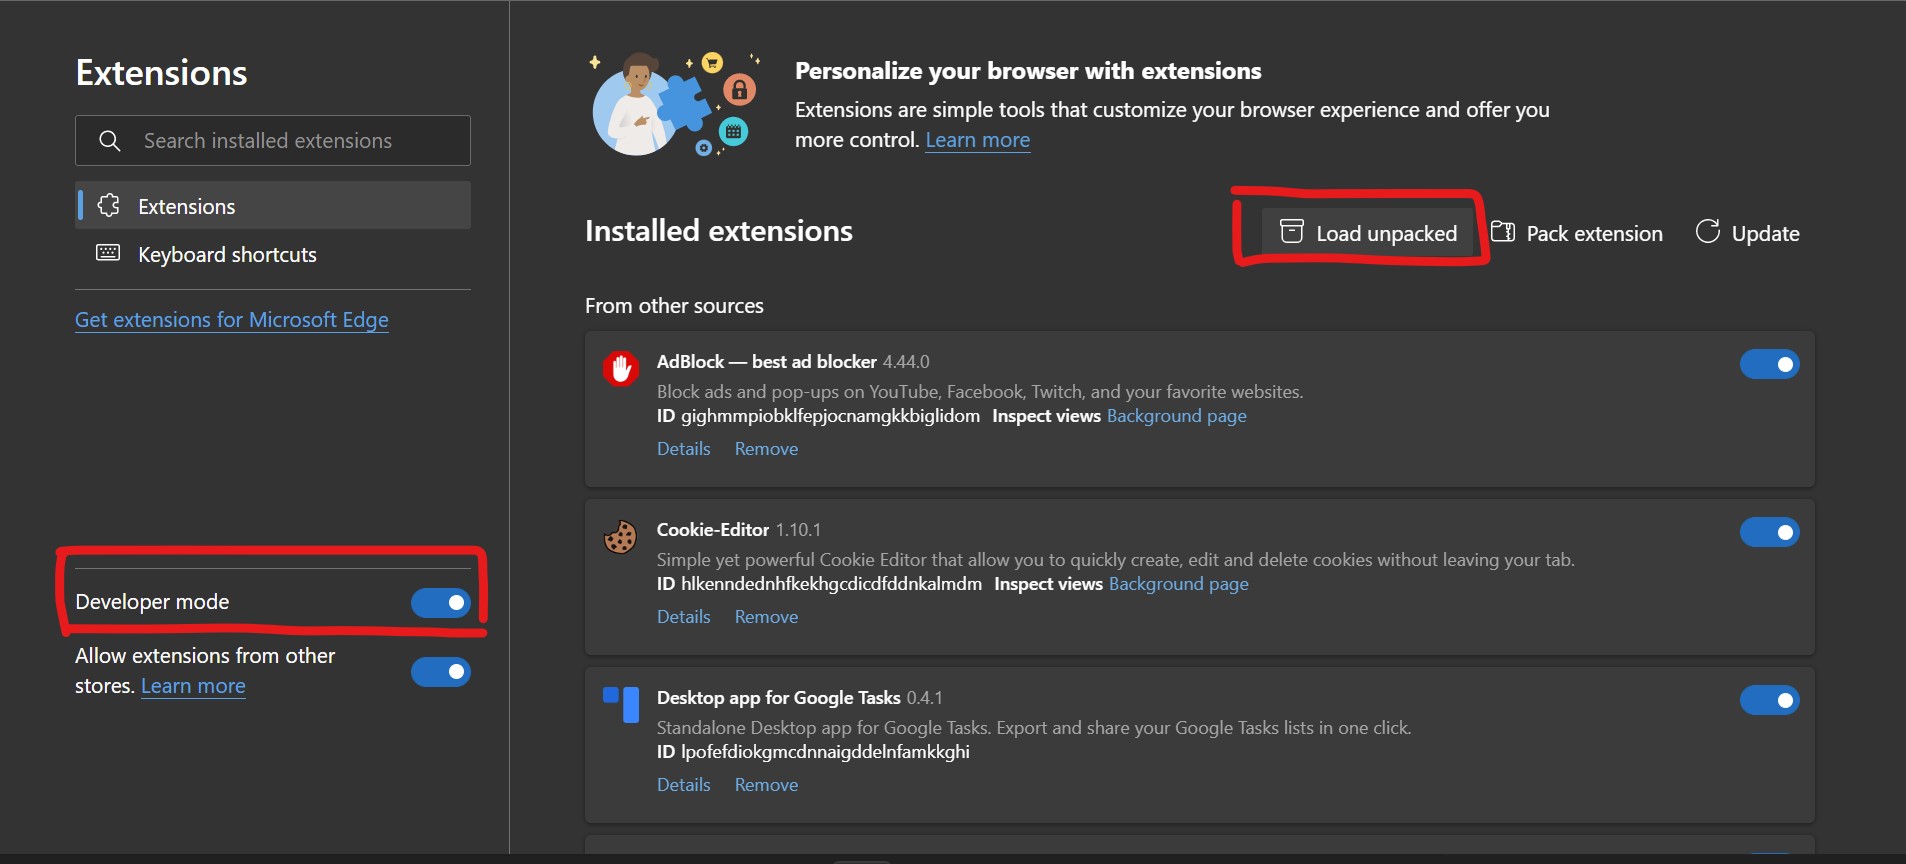Turn off the Cookie-Editor extension
This screenshot has width=1906, height=864.
click(1769, 532)
